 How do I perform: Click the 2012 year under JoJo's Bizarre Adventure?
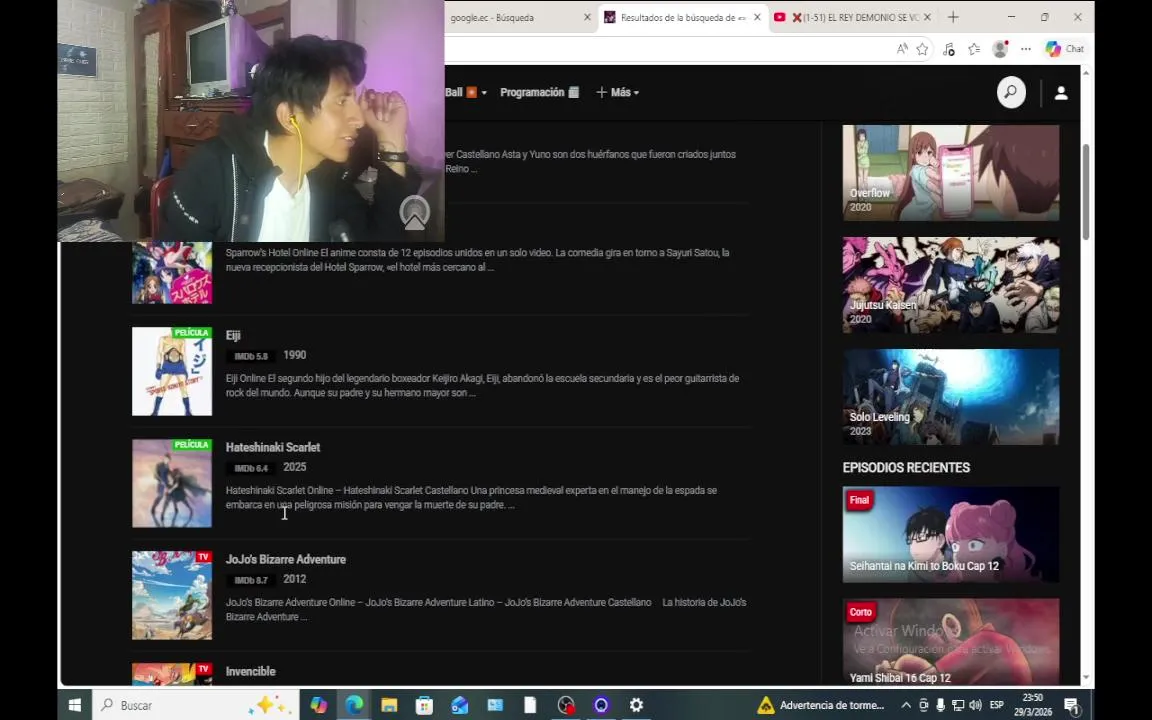(295, 580)
